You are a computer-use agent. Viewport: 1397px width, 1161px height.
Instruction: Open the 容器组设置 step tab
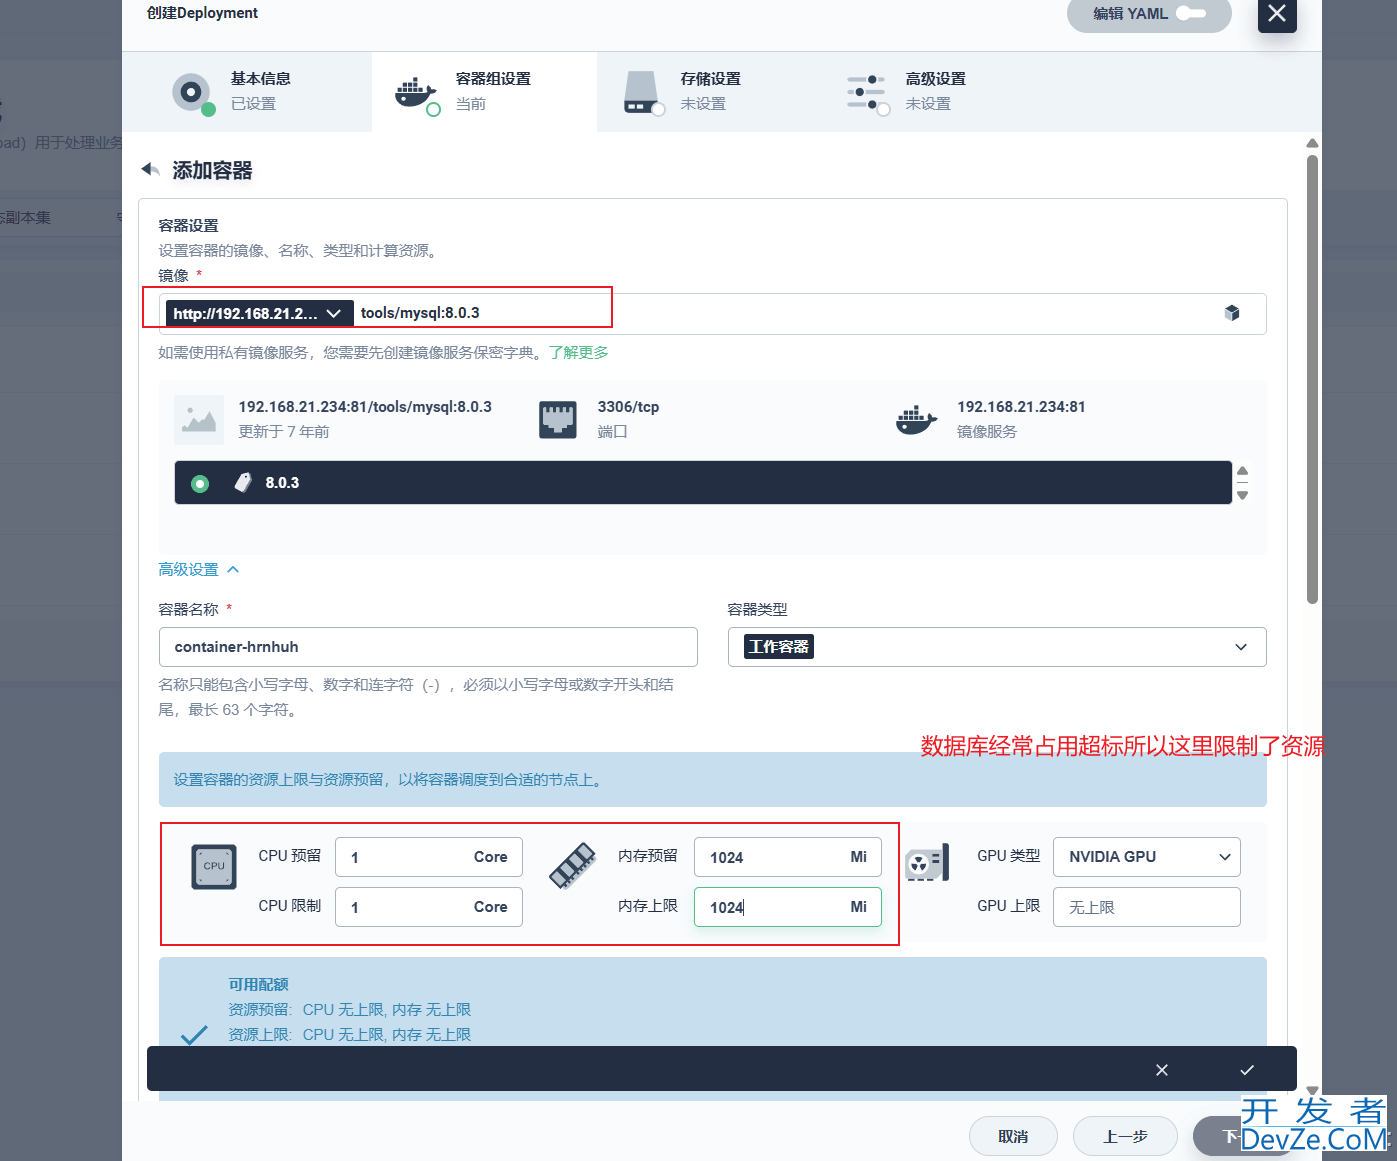[x=484, y=92]
